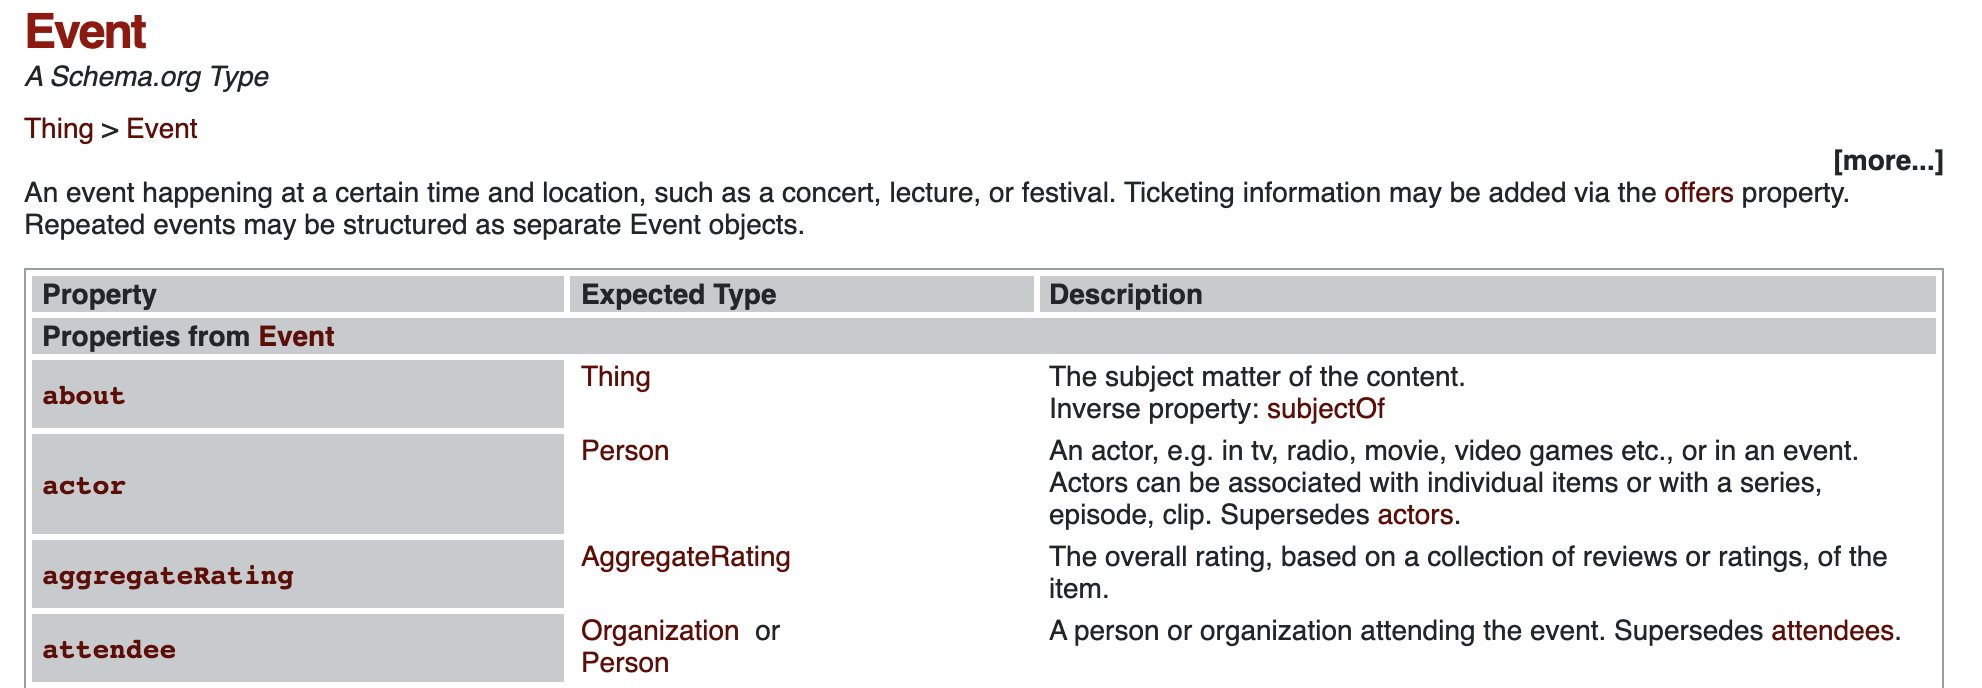Open the offers property link

(1698, 193)
